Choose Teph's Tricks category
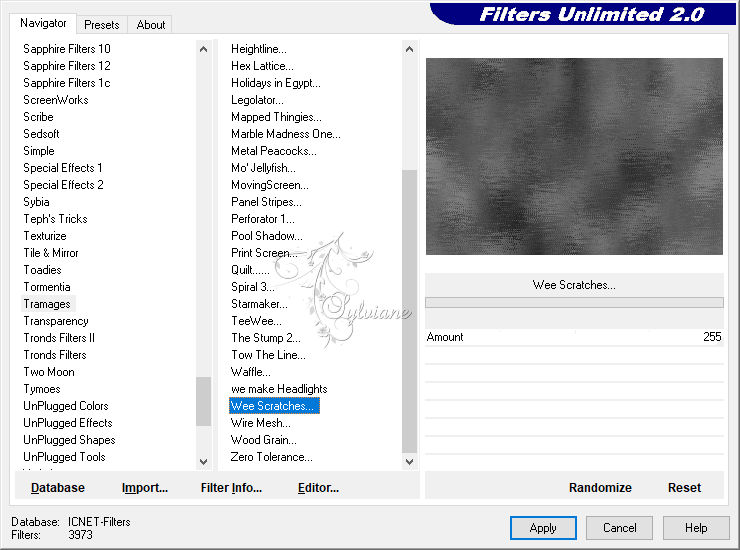The width and height of the screenshot is (740, 550). [55, 219]
